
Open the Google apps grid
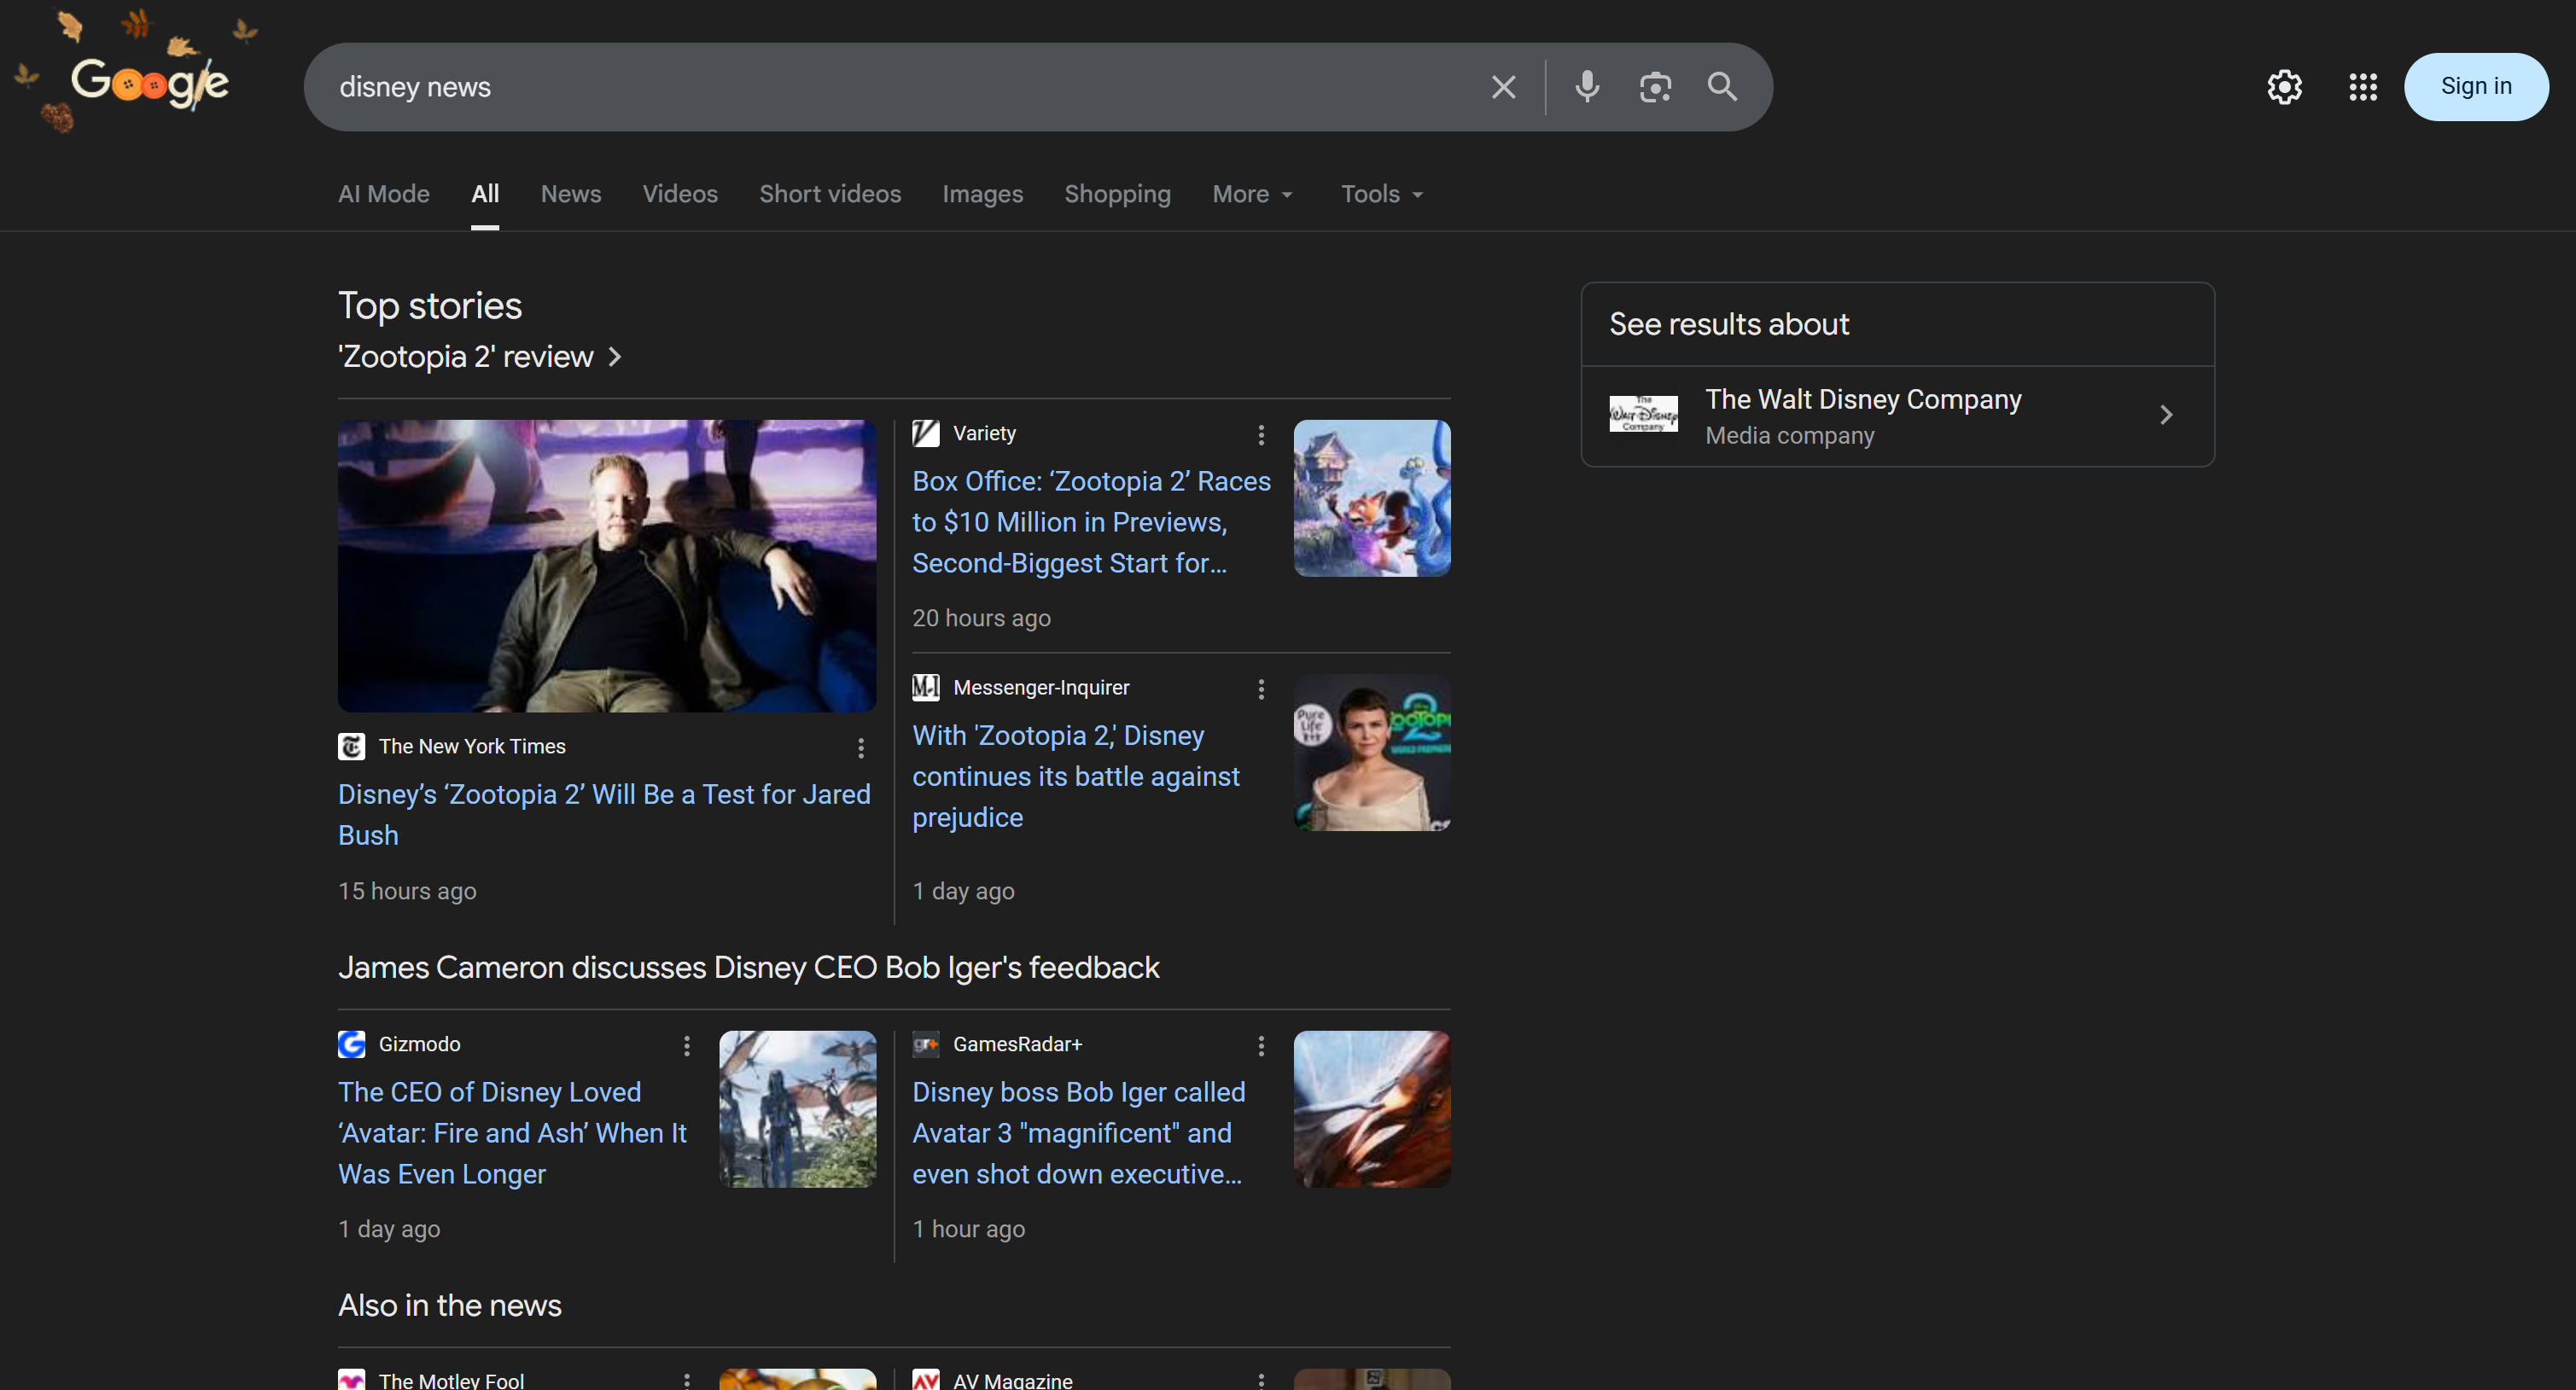tap(2363, 87)
